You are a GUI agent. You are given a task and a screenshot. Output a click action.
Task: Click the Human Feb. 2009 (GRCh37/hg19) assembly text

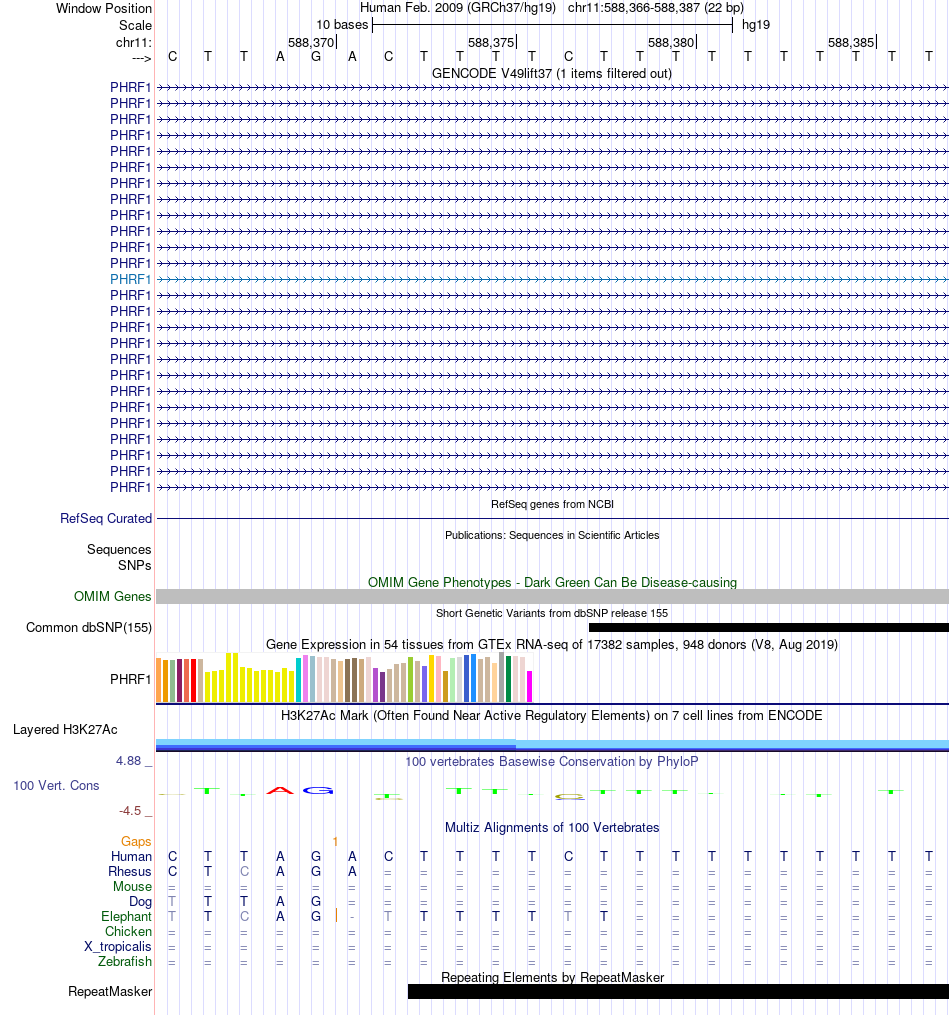point(458,8)
